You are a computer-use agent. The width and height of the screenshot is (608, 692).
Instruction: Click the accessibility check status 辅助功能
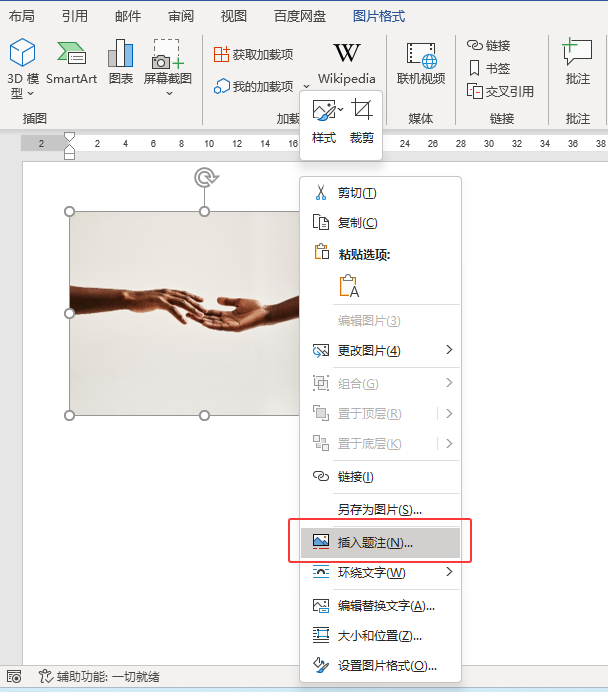tap(99, 676)
